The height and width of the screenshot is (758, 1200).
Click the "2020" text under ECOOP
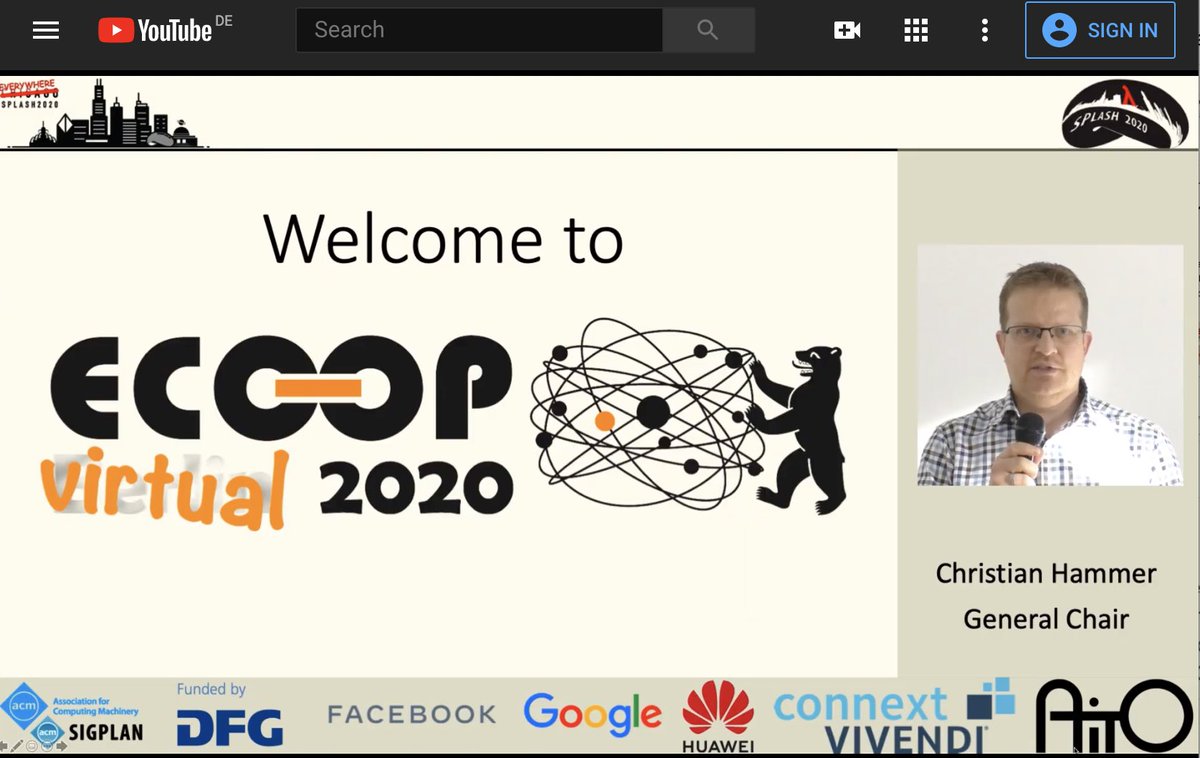click(x=416, y=489)
